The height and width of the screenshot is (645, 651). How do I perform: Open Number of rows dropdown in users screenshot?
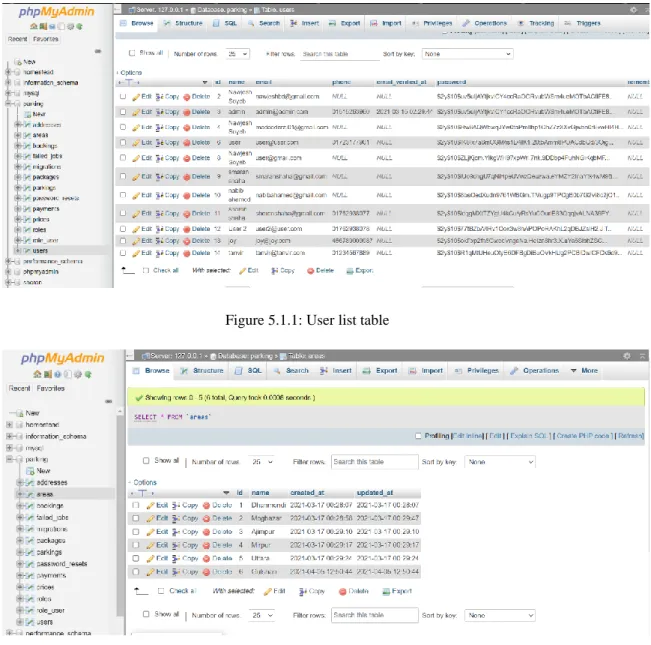coord(237,54)
